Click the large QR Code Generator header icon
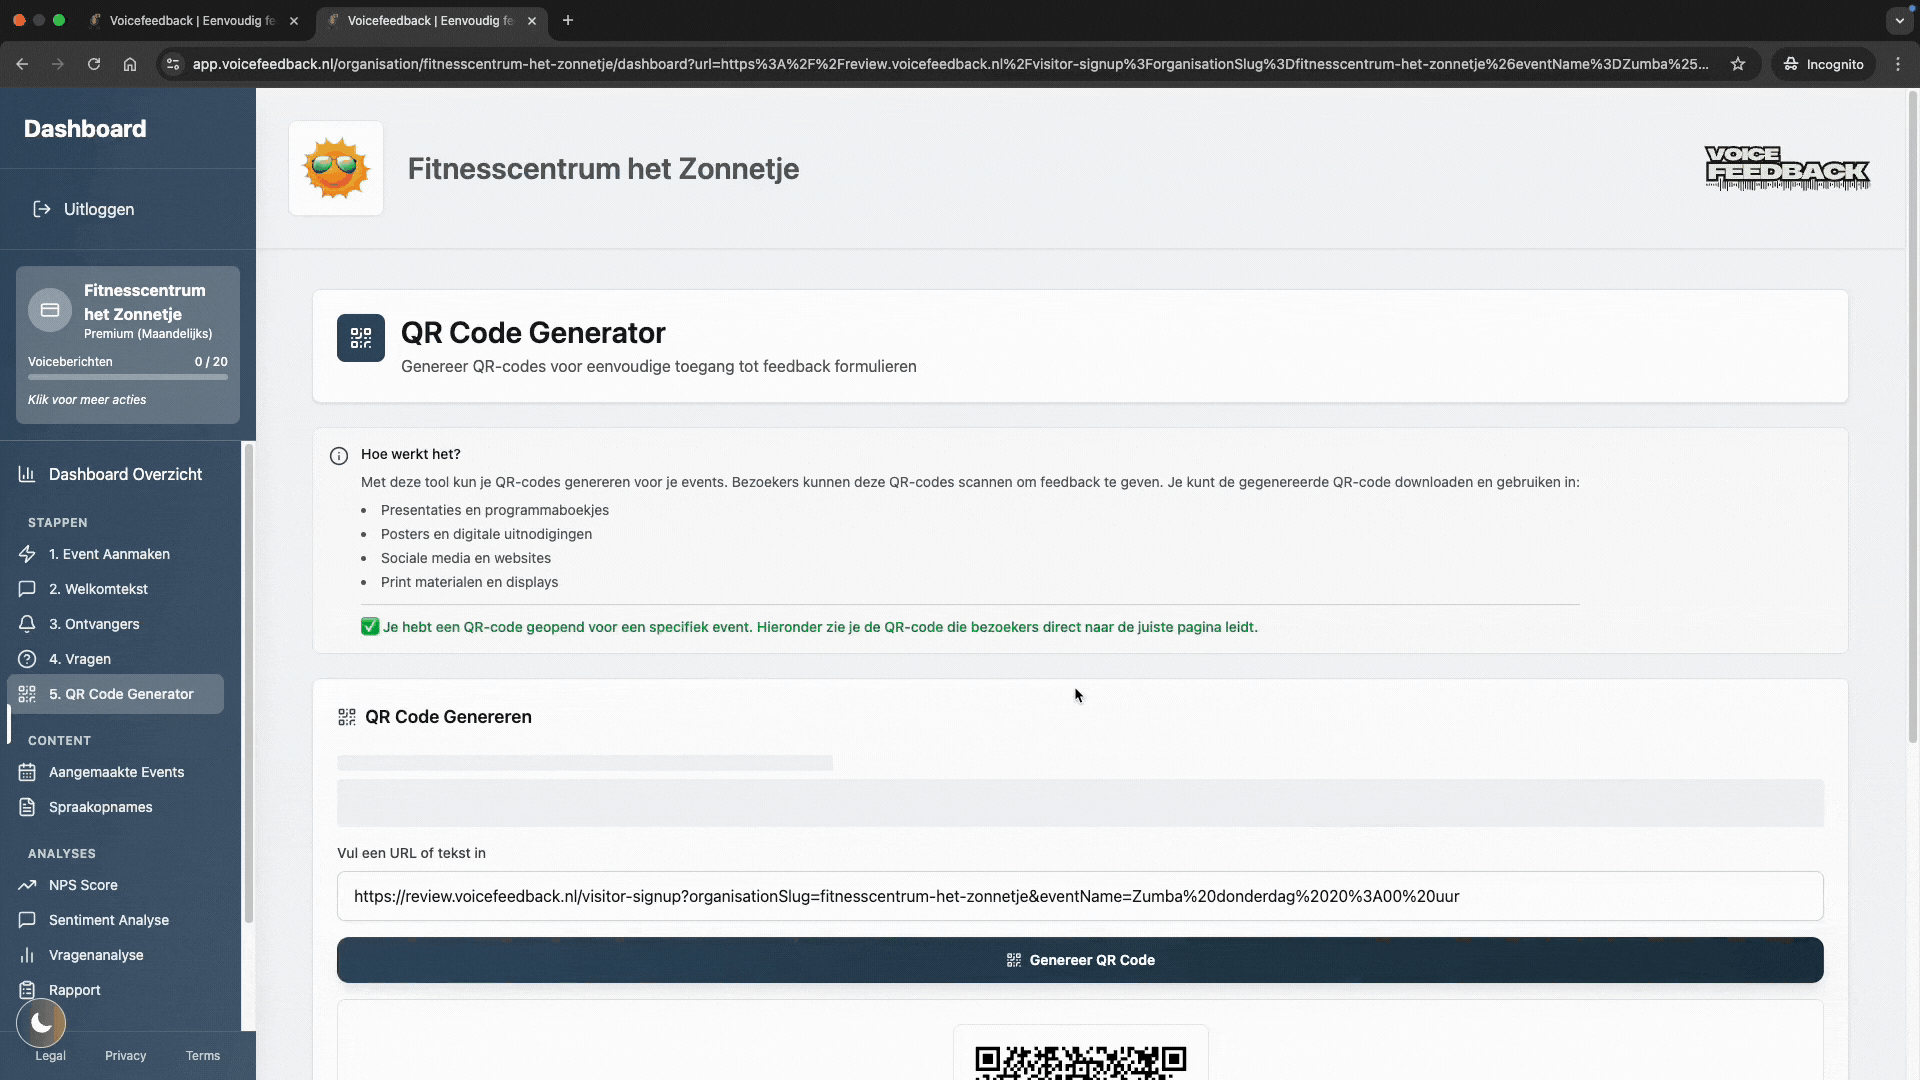 361,338
